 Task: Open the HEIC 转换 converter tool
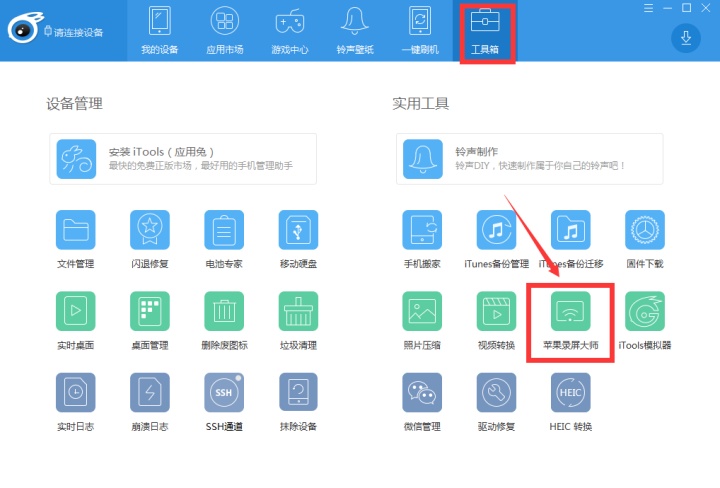(571, 393)
